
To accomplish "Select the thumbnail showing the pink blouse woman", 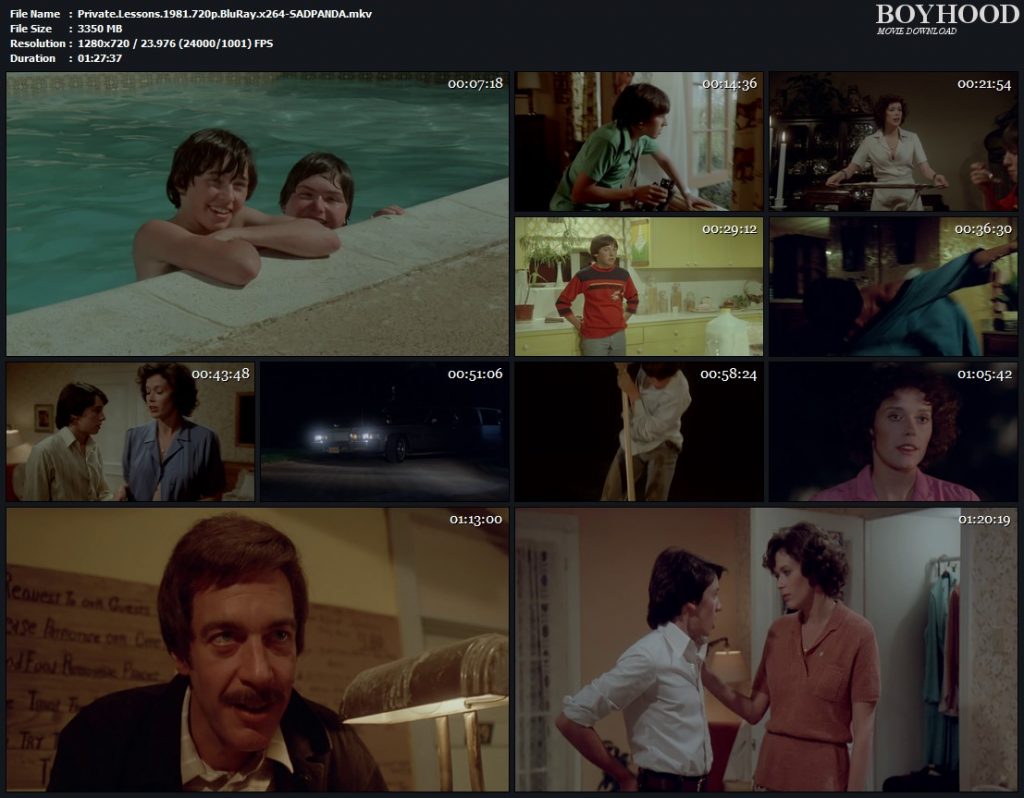I will point(895,430).
